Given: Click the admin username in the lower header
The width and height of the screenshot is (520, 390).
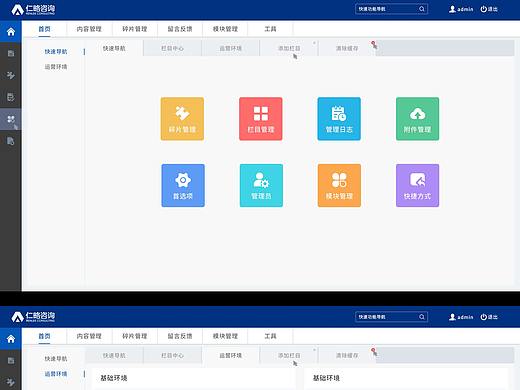Looking at the screenshot, I should (x=465, y=317).
